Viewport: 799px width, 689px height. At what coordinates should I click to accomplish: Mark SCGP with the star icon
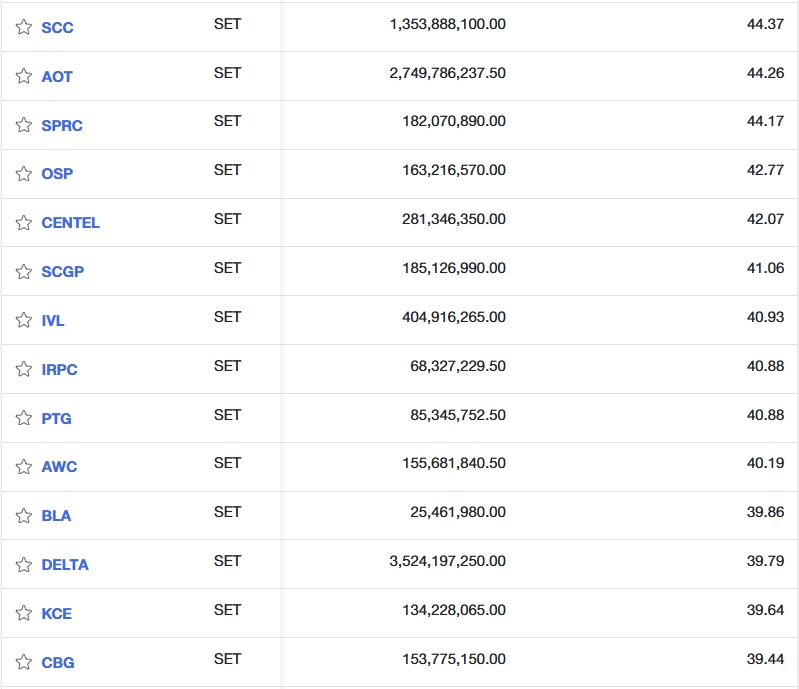click(x=24, y=272)
